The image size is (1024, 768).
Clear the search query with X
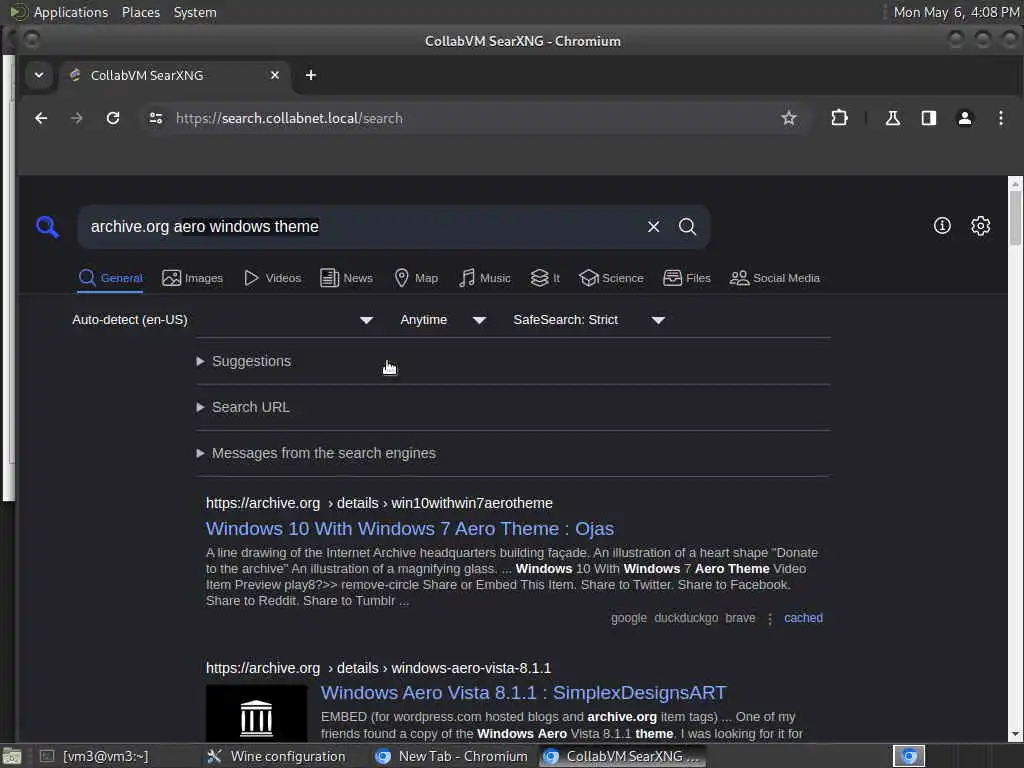pos(653,227)
